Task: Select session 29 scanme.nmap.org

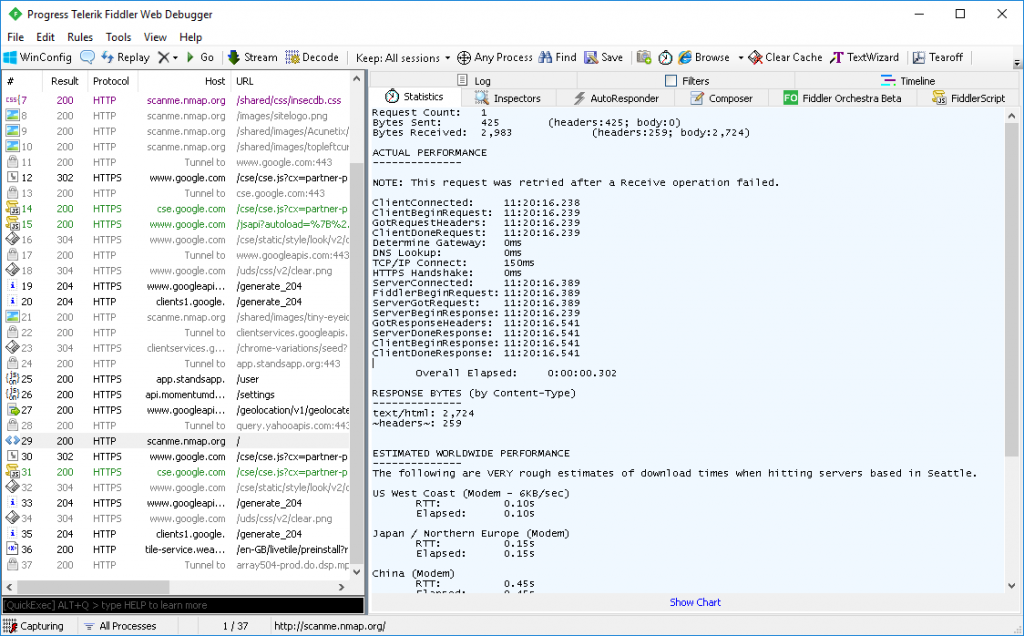Action: pos(176,441)
